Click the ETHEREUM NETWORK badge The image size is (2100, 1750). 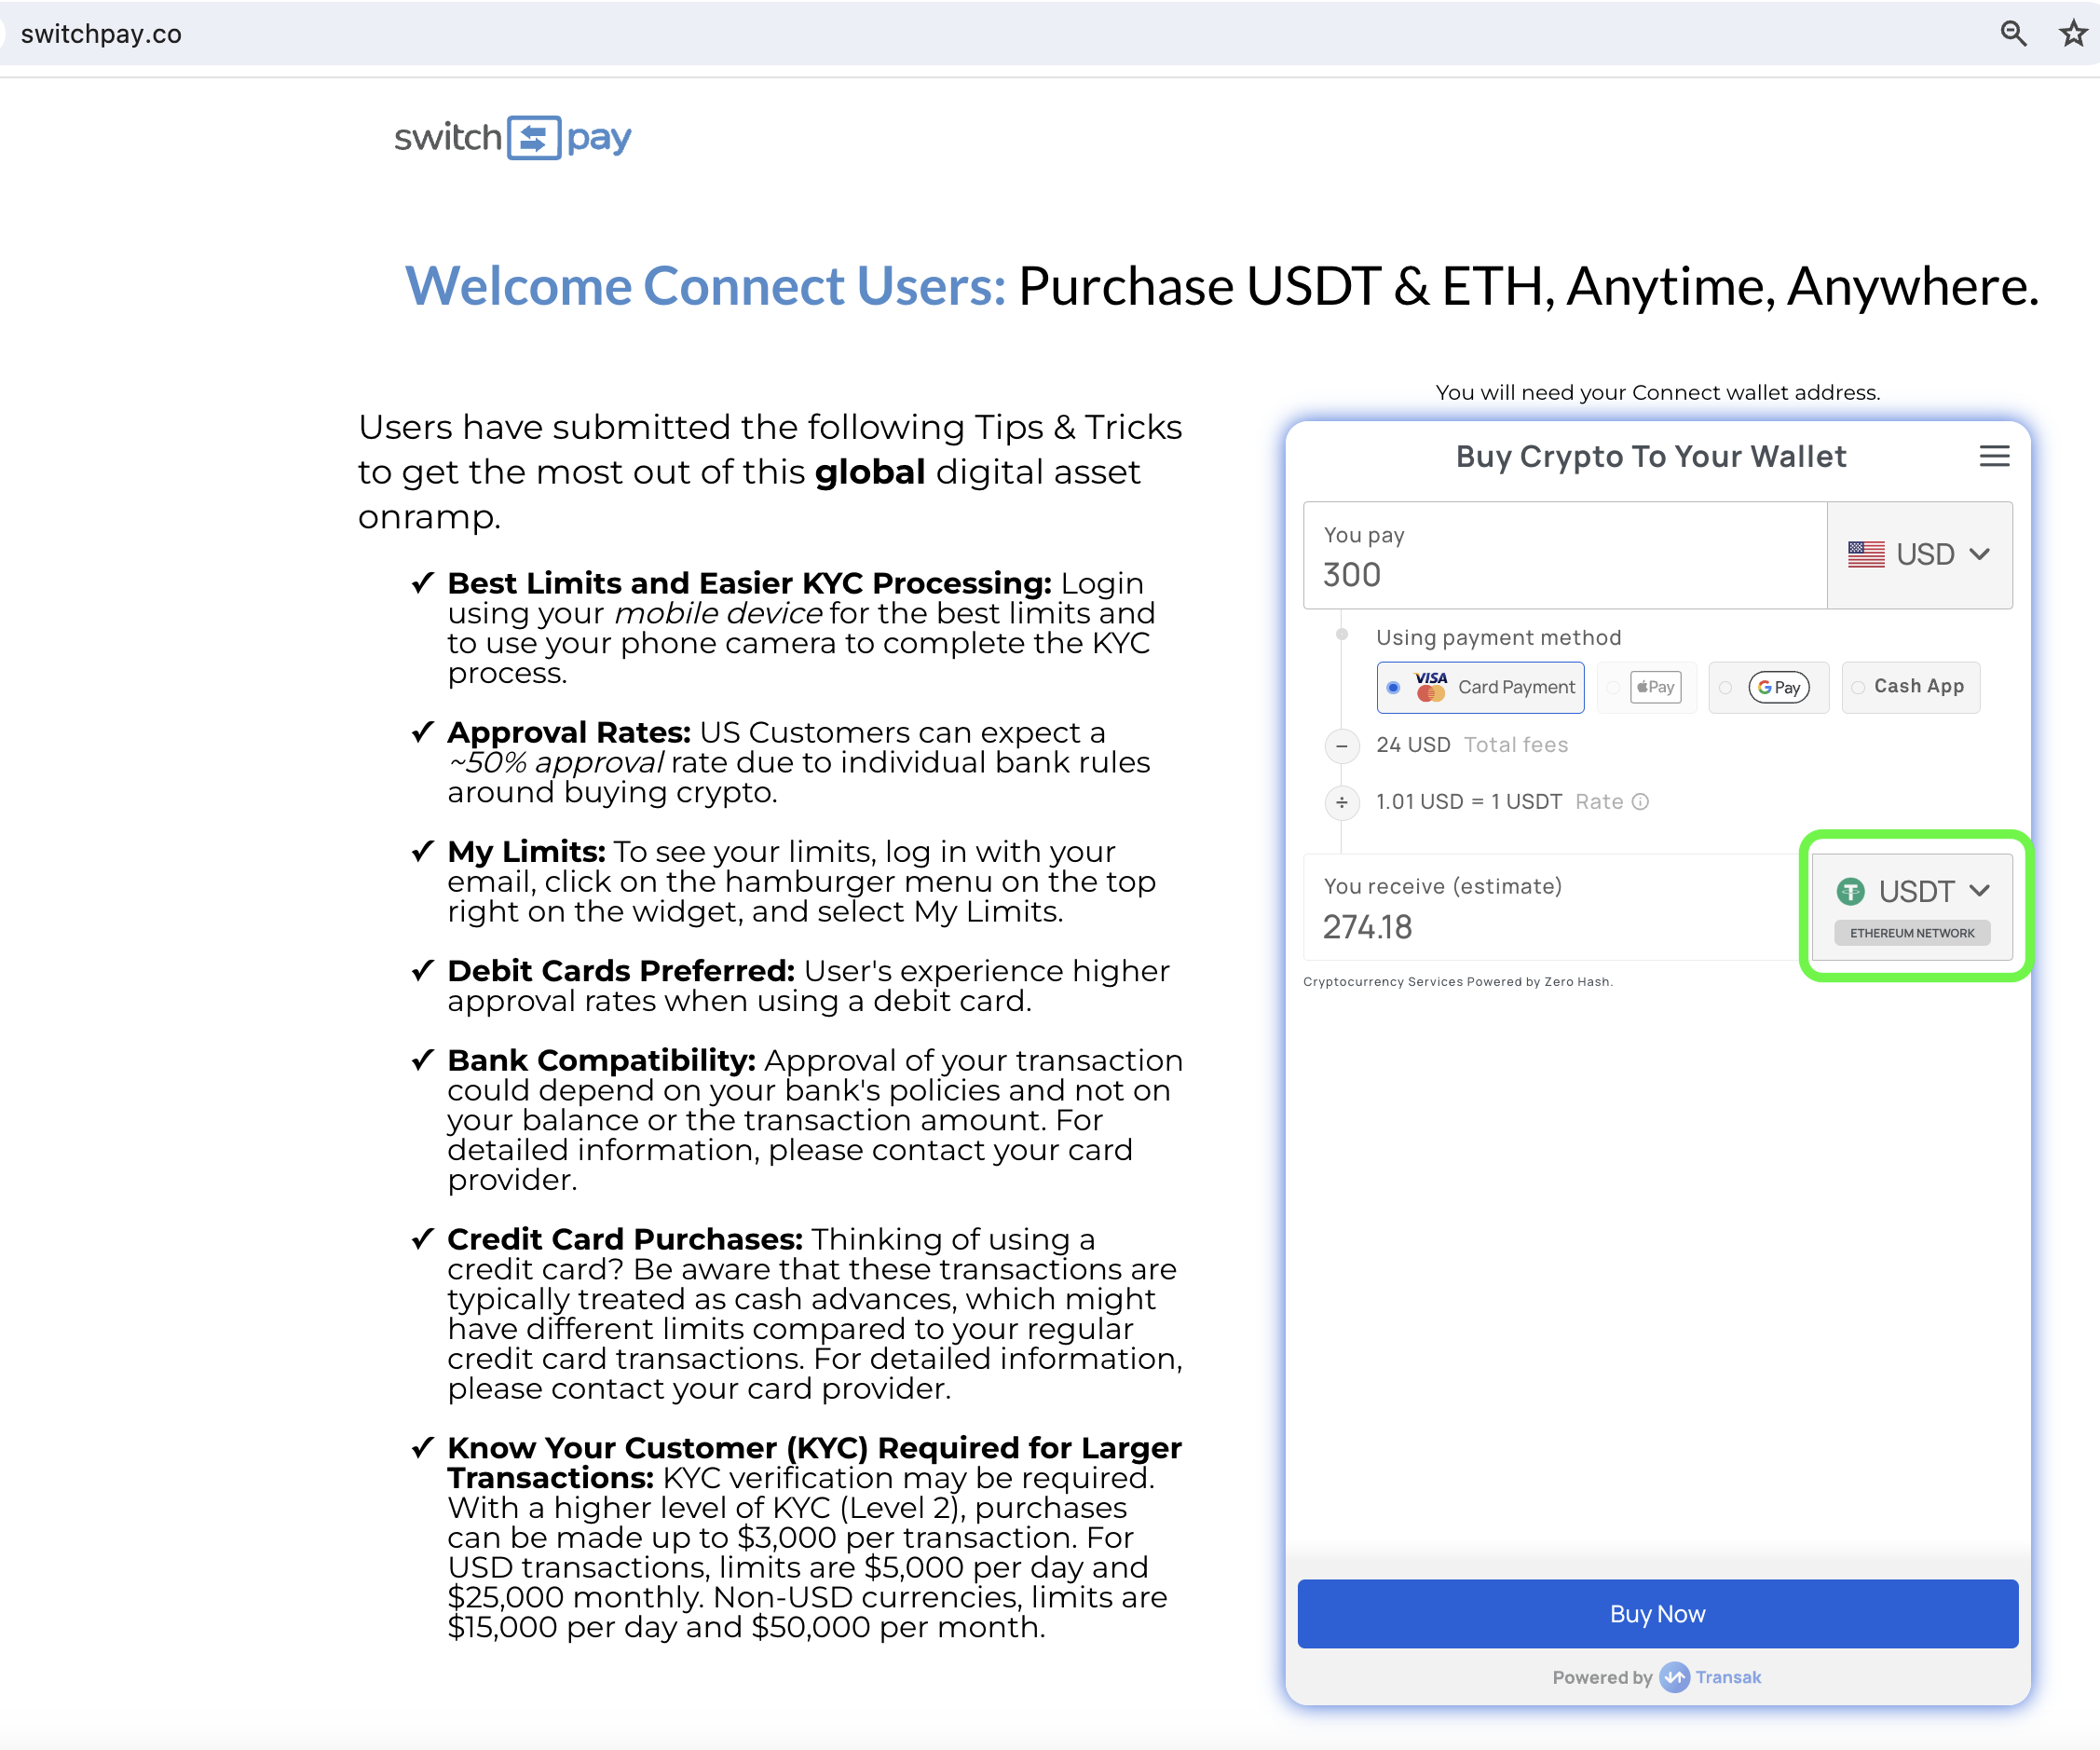1911,933
